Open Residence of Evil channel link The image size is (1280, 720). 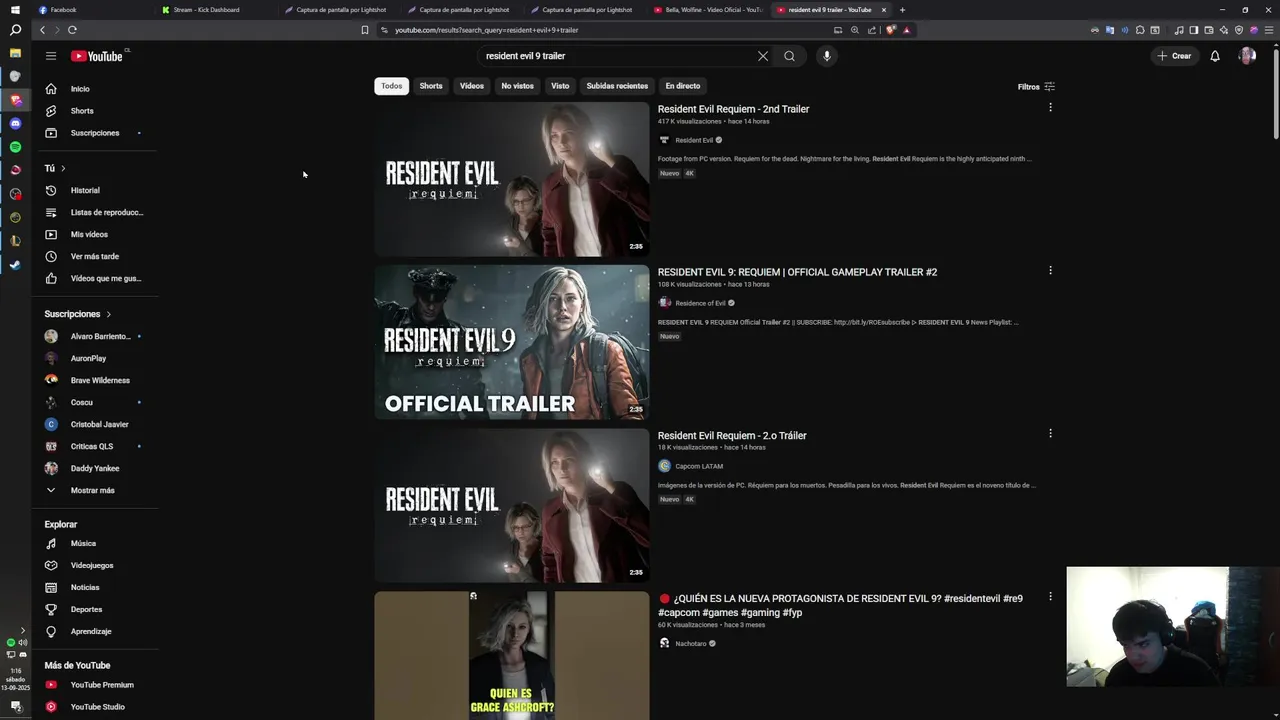(700, 303)
